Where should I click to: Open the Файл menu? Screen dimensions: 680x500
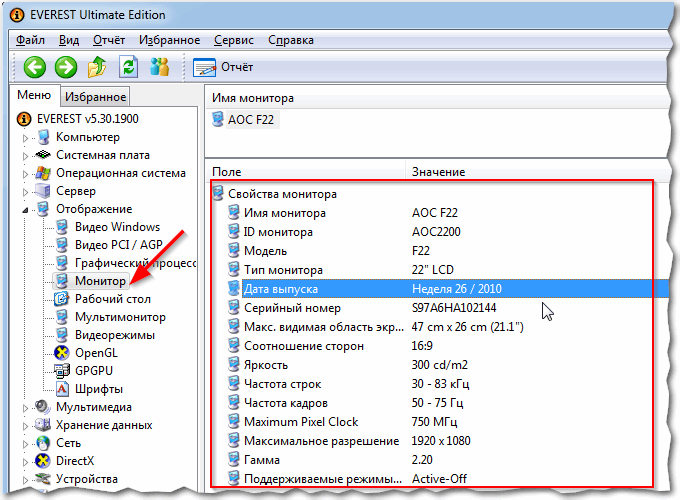[30, 40]
